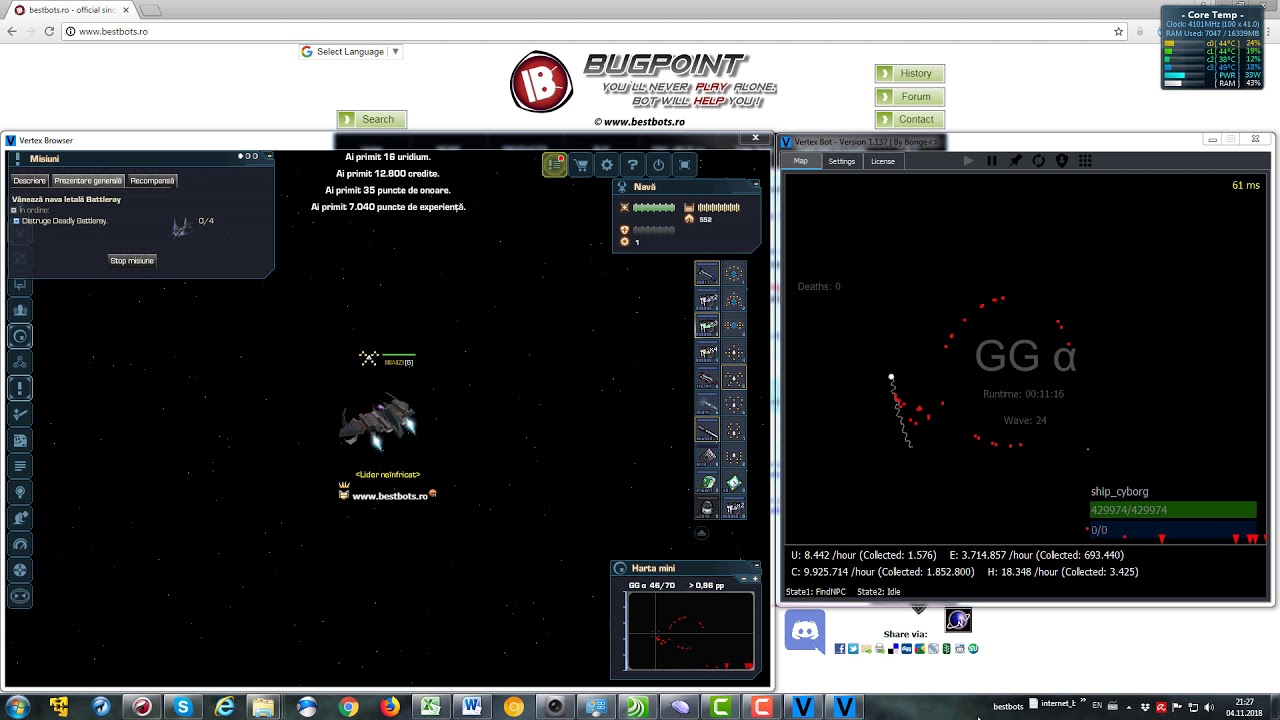Select second laser ammo slot (x2)
This screenshot has width=1280, height=720.
(x=707, y=300)
